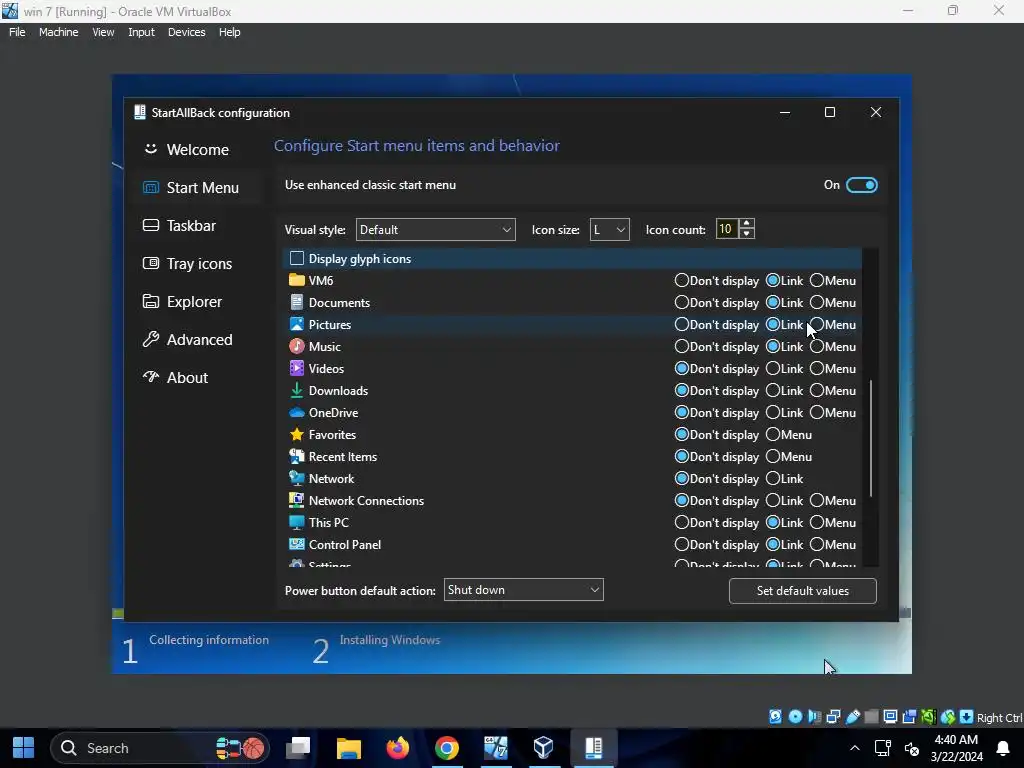This screenshot has width=1024, height=768.
Task: Click the Music item icon
Action: (x=296, y=346)
